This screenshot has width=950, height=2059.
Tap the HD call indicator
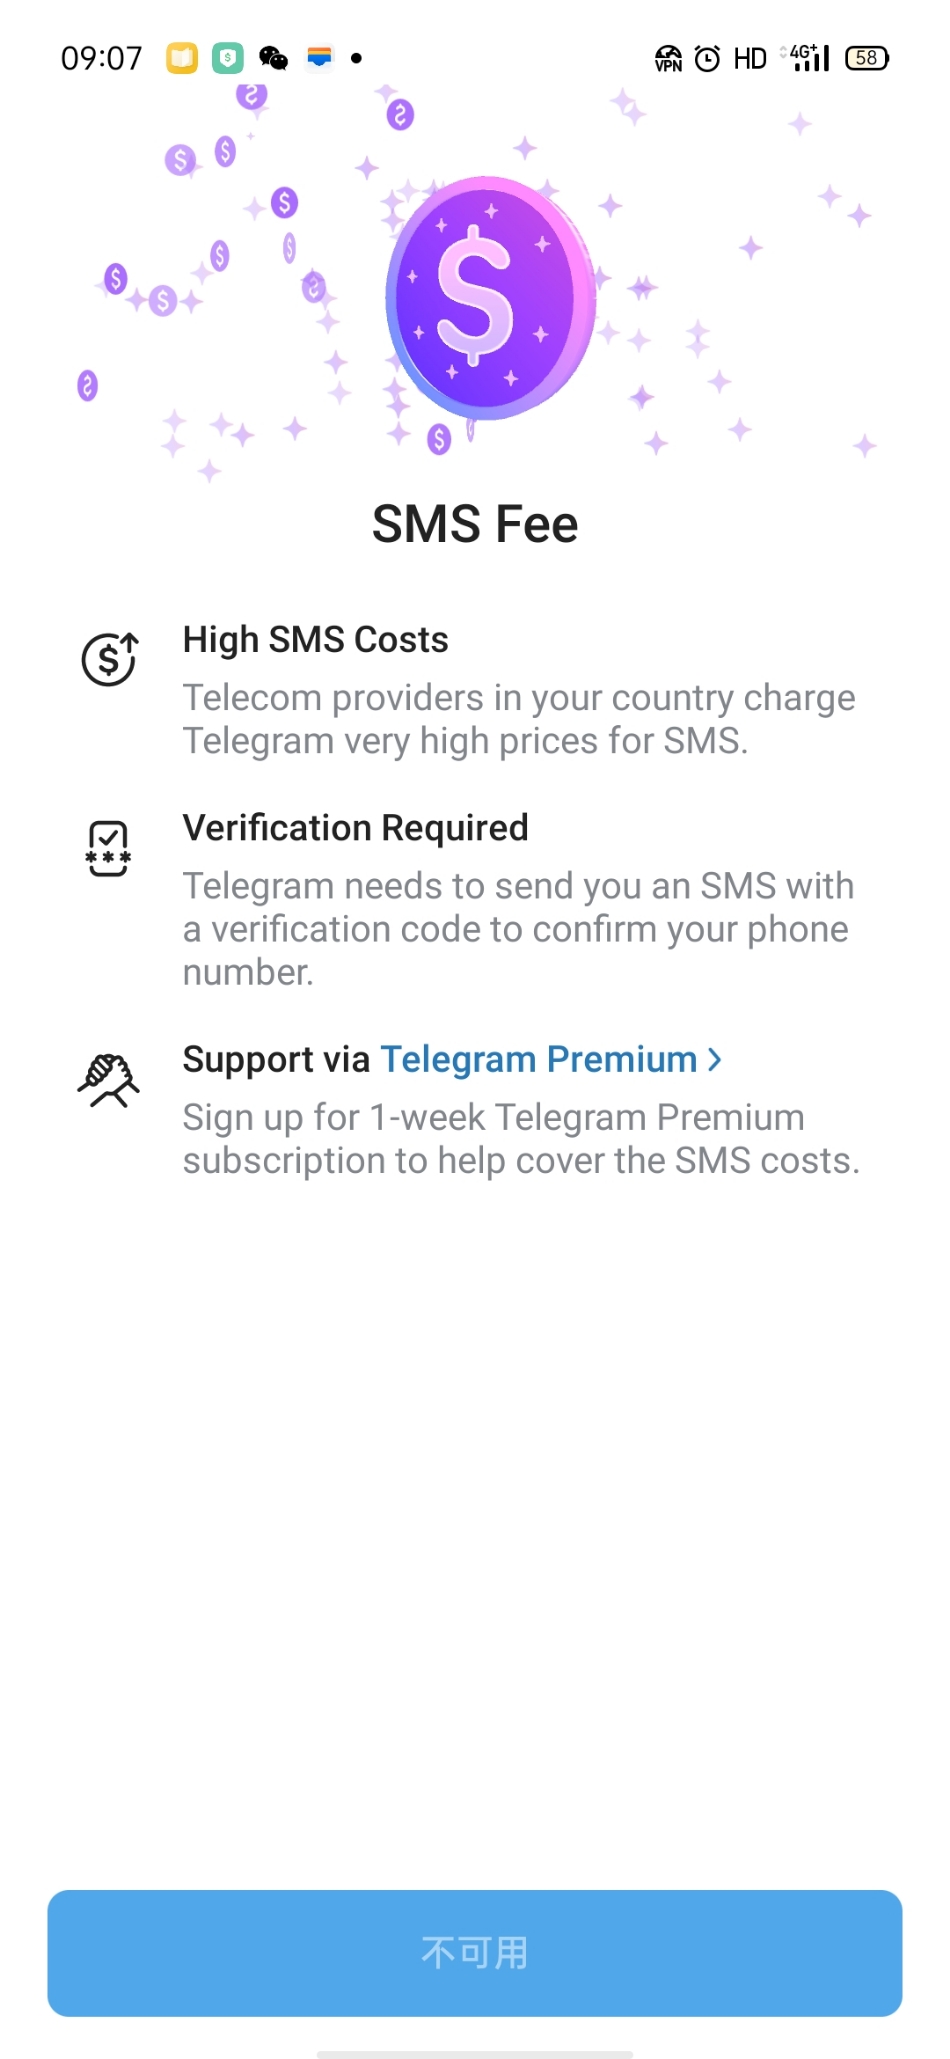pos(750,59)
